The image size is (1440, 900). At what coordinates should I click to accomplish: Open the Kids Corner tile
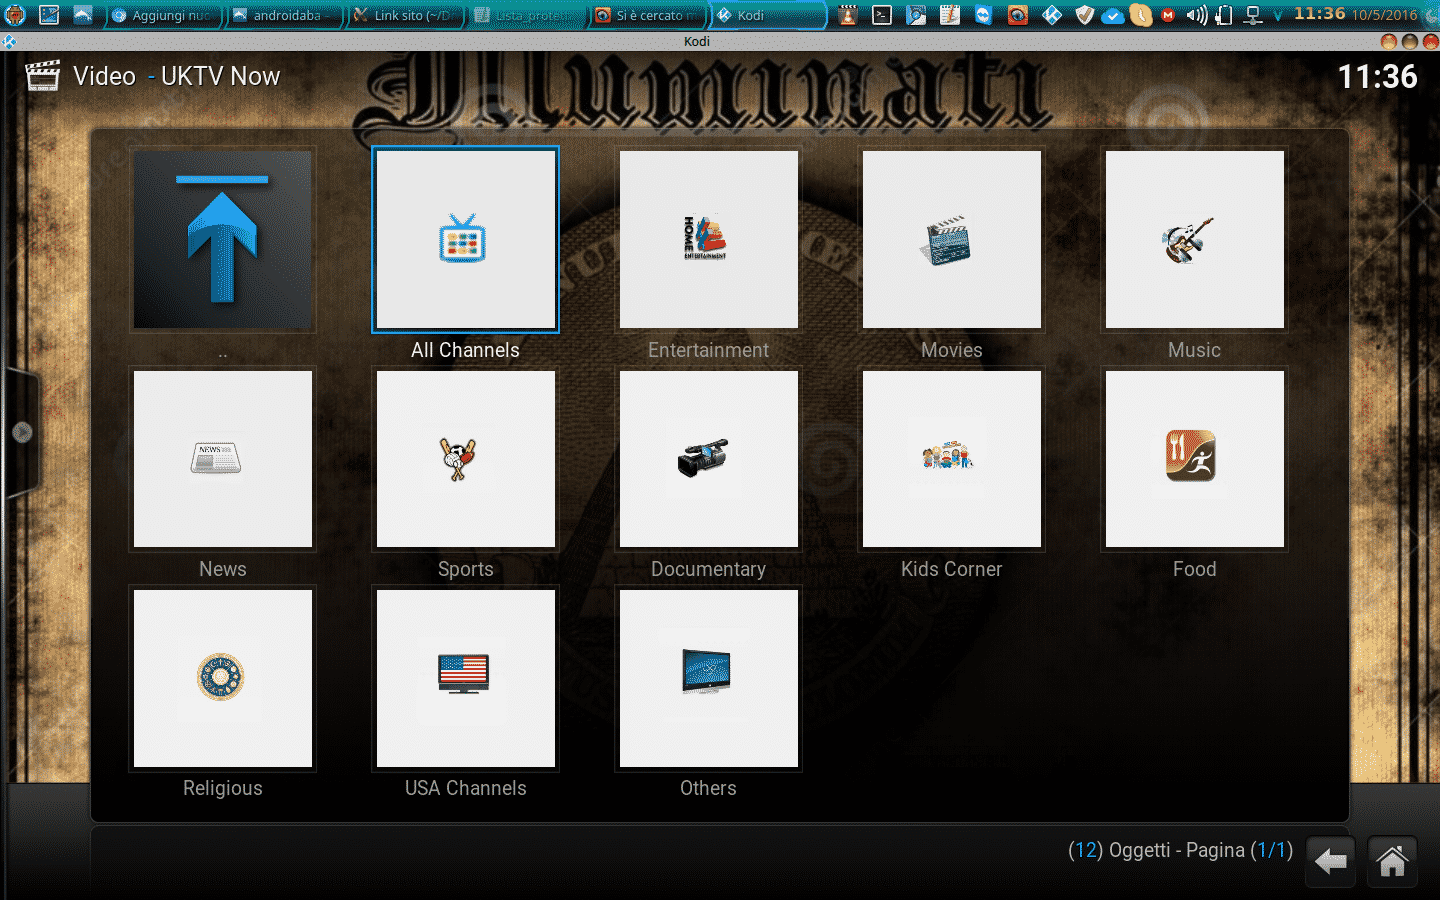click(x=952, y=459)
